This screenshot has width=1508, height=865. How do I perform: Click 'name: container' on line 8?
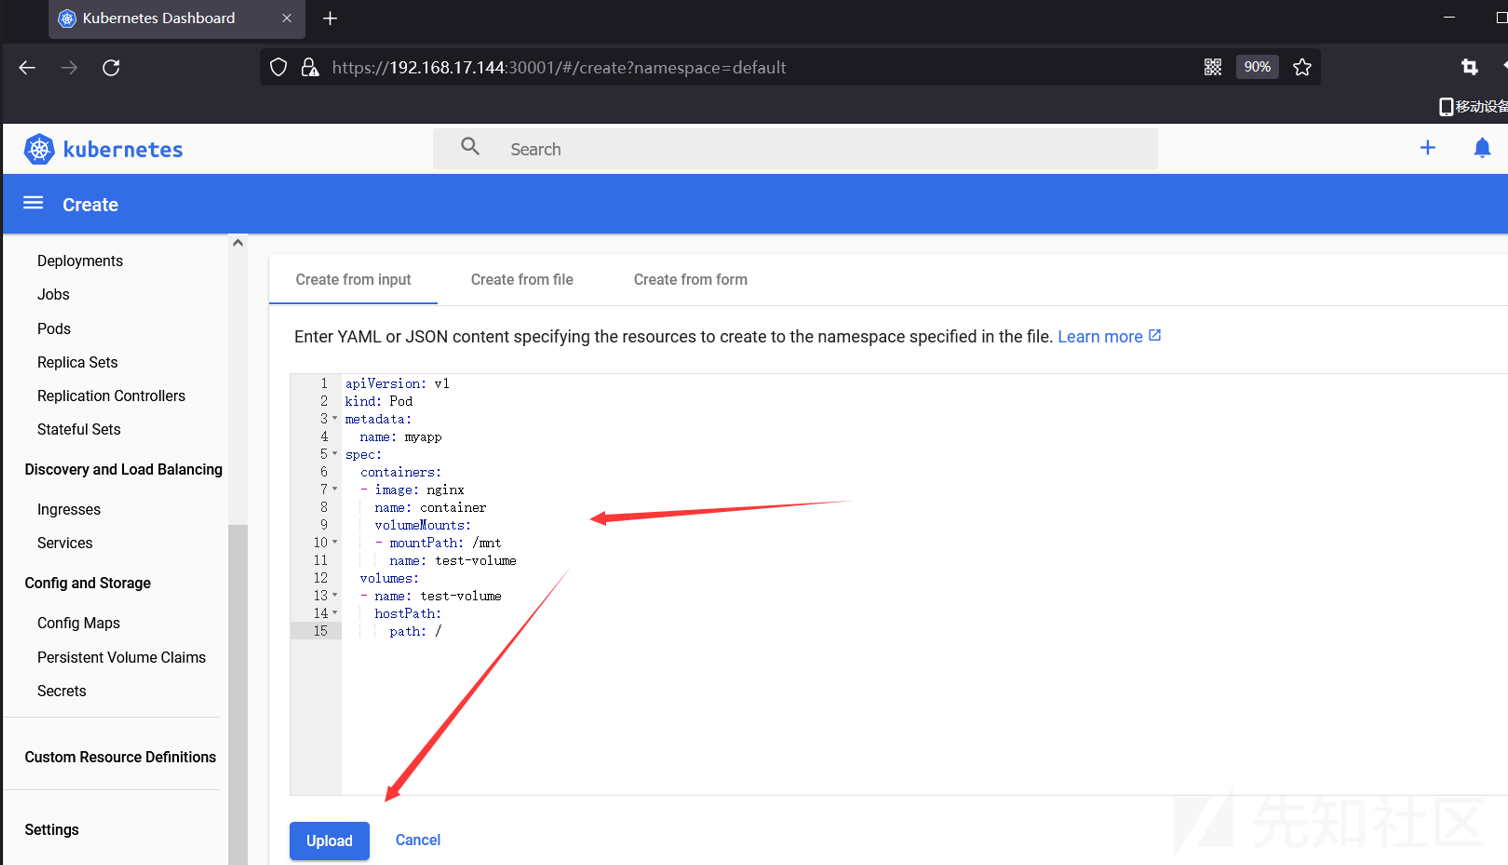click(x=430, y=508)
